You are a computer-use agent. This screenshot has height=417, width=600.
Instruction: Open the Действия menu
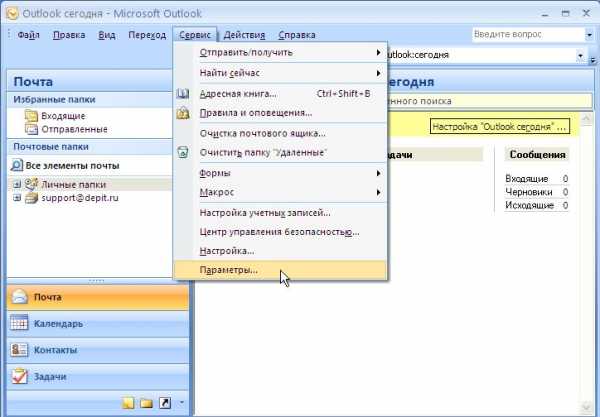point(244,35)
